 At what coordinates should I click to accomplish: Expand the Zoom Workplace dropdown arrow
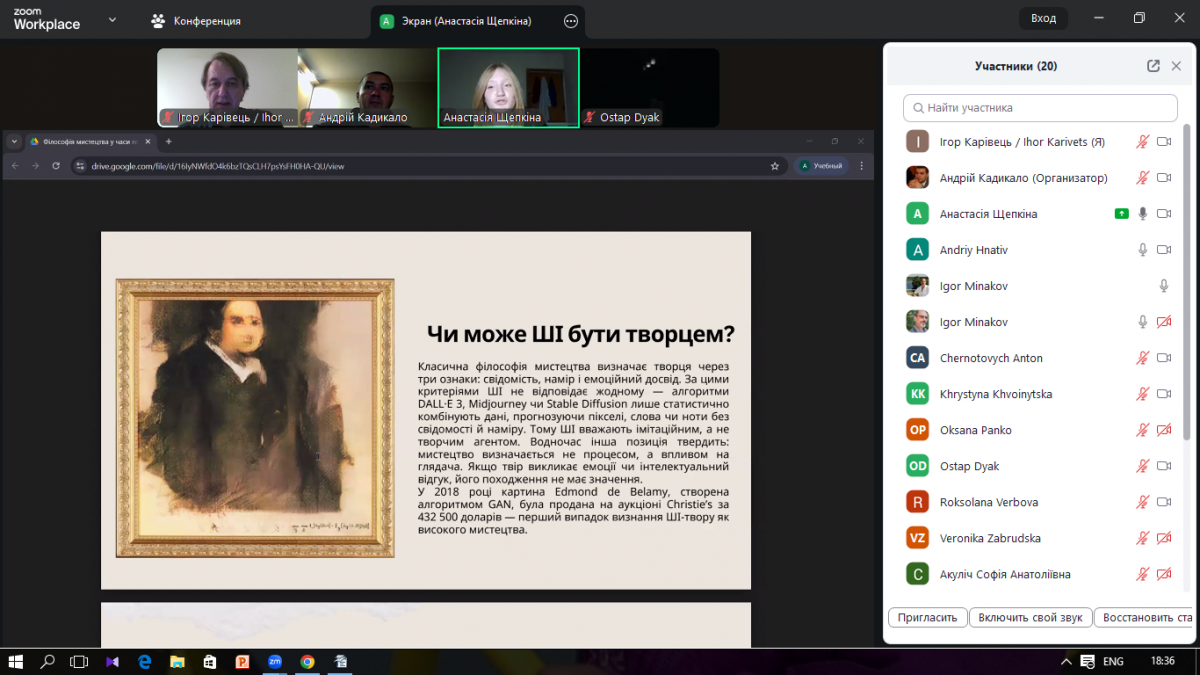point(111,20)
